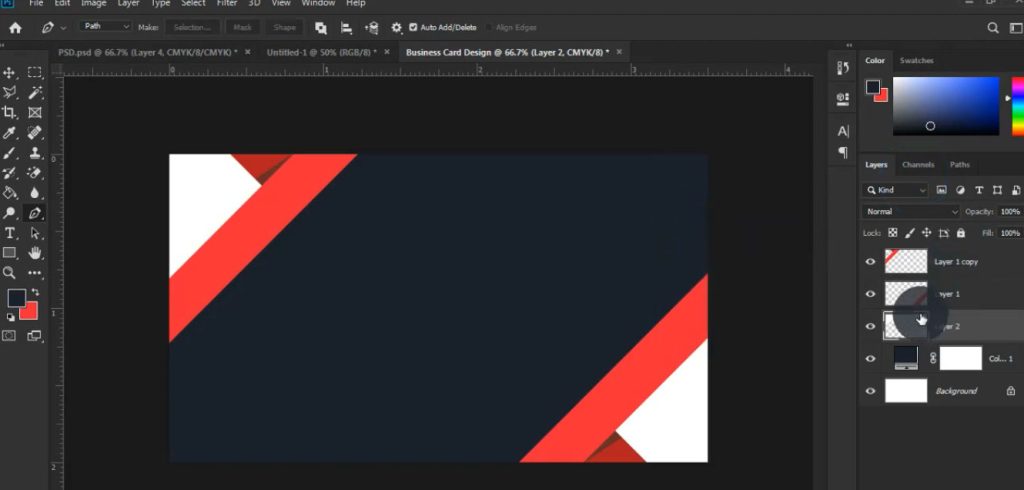1024x490 pixels.
Task: Swap foreground and background colors
Action: 35,293
